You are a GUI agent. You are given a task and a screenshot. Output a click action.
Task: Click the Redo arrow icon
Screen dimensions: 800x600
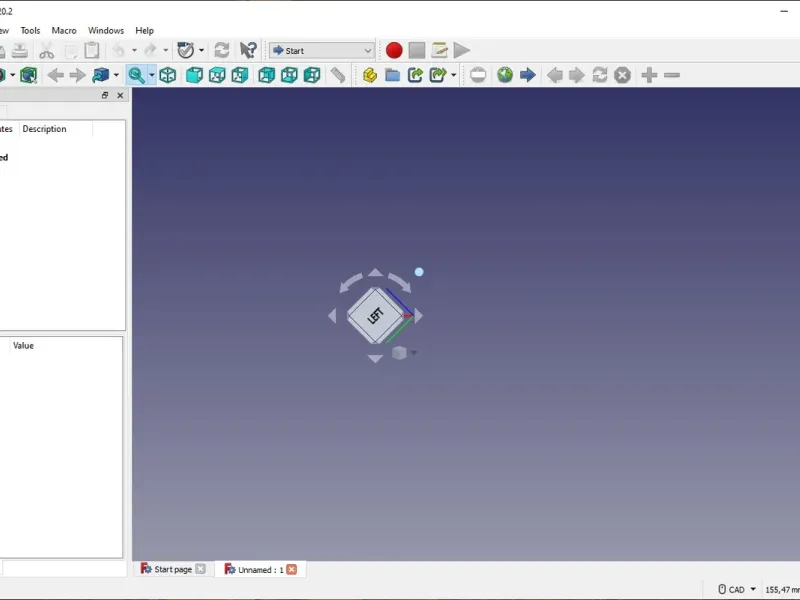(x=150, y=50)
